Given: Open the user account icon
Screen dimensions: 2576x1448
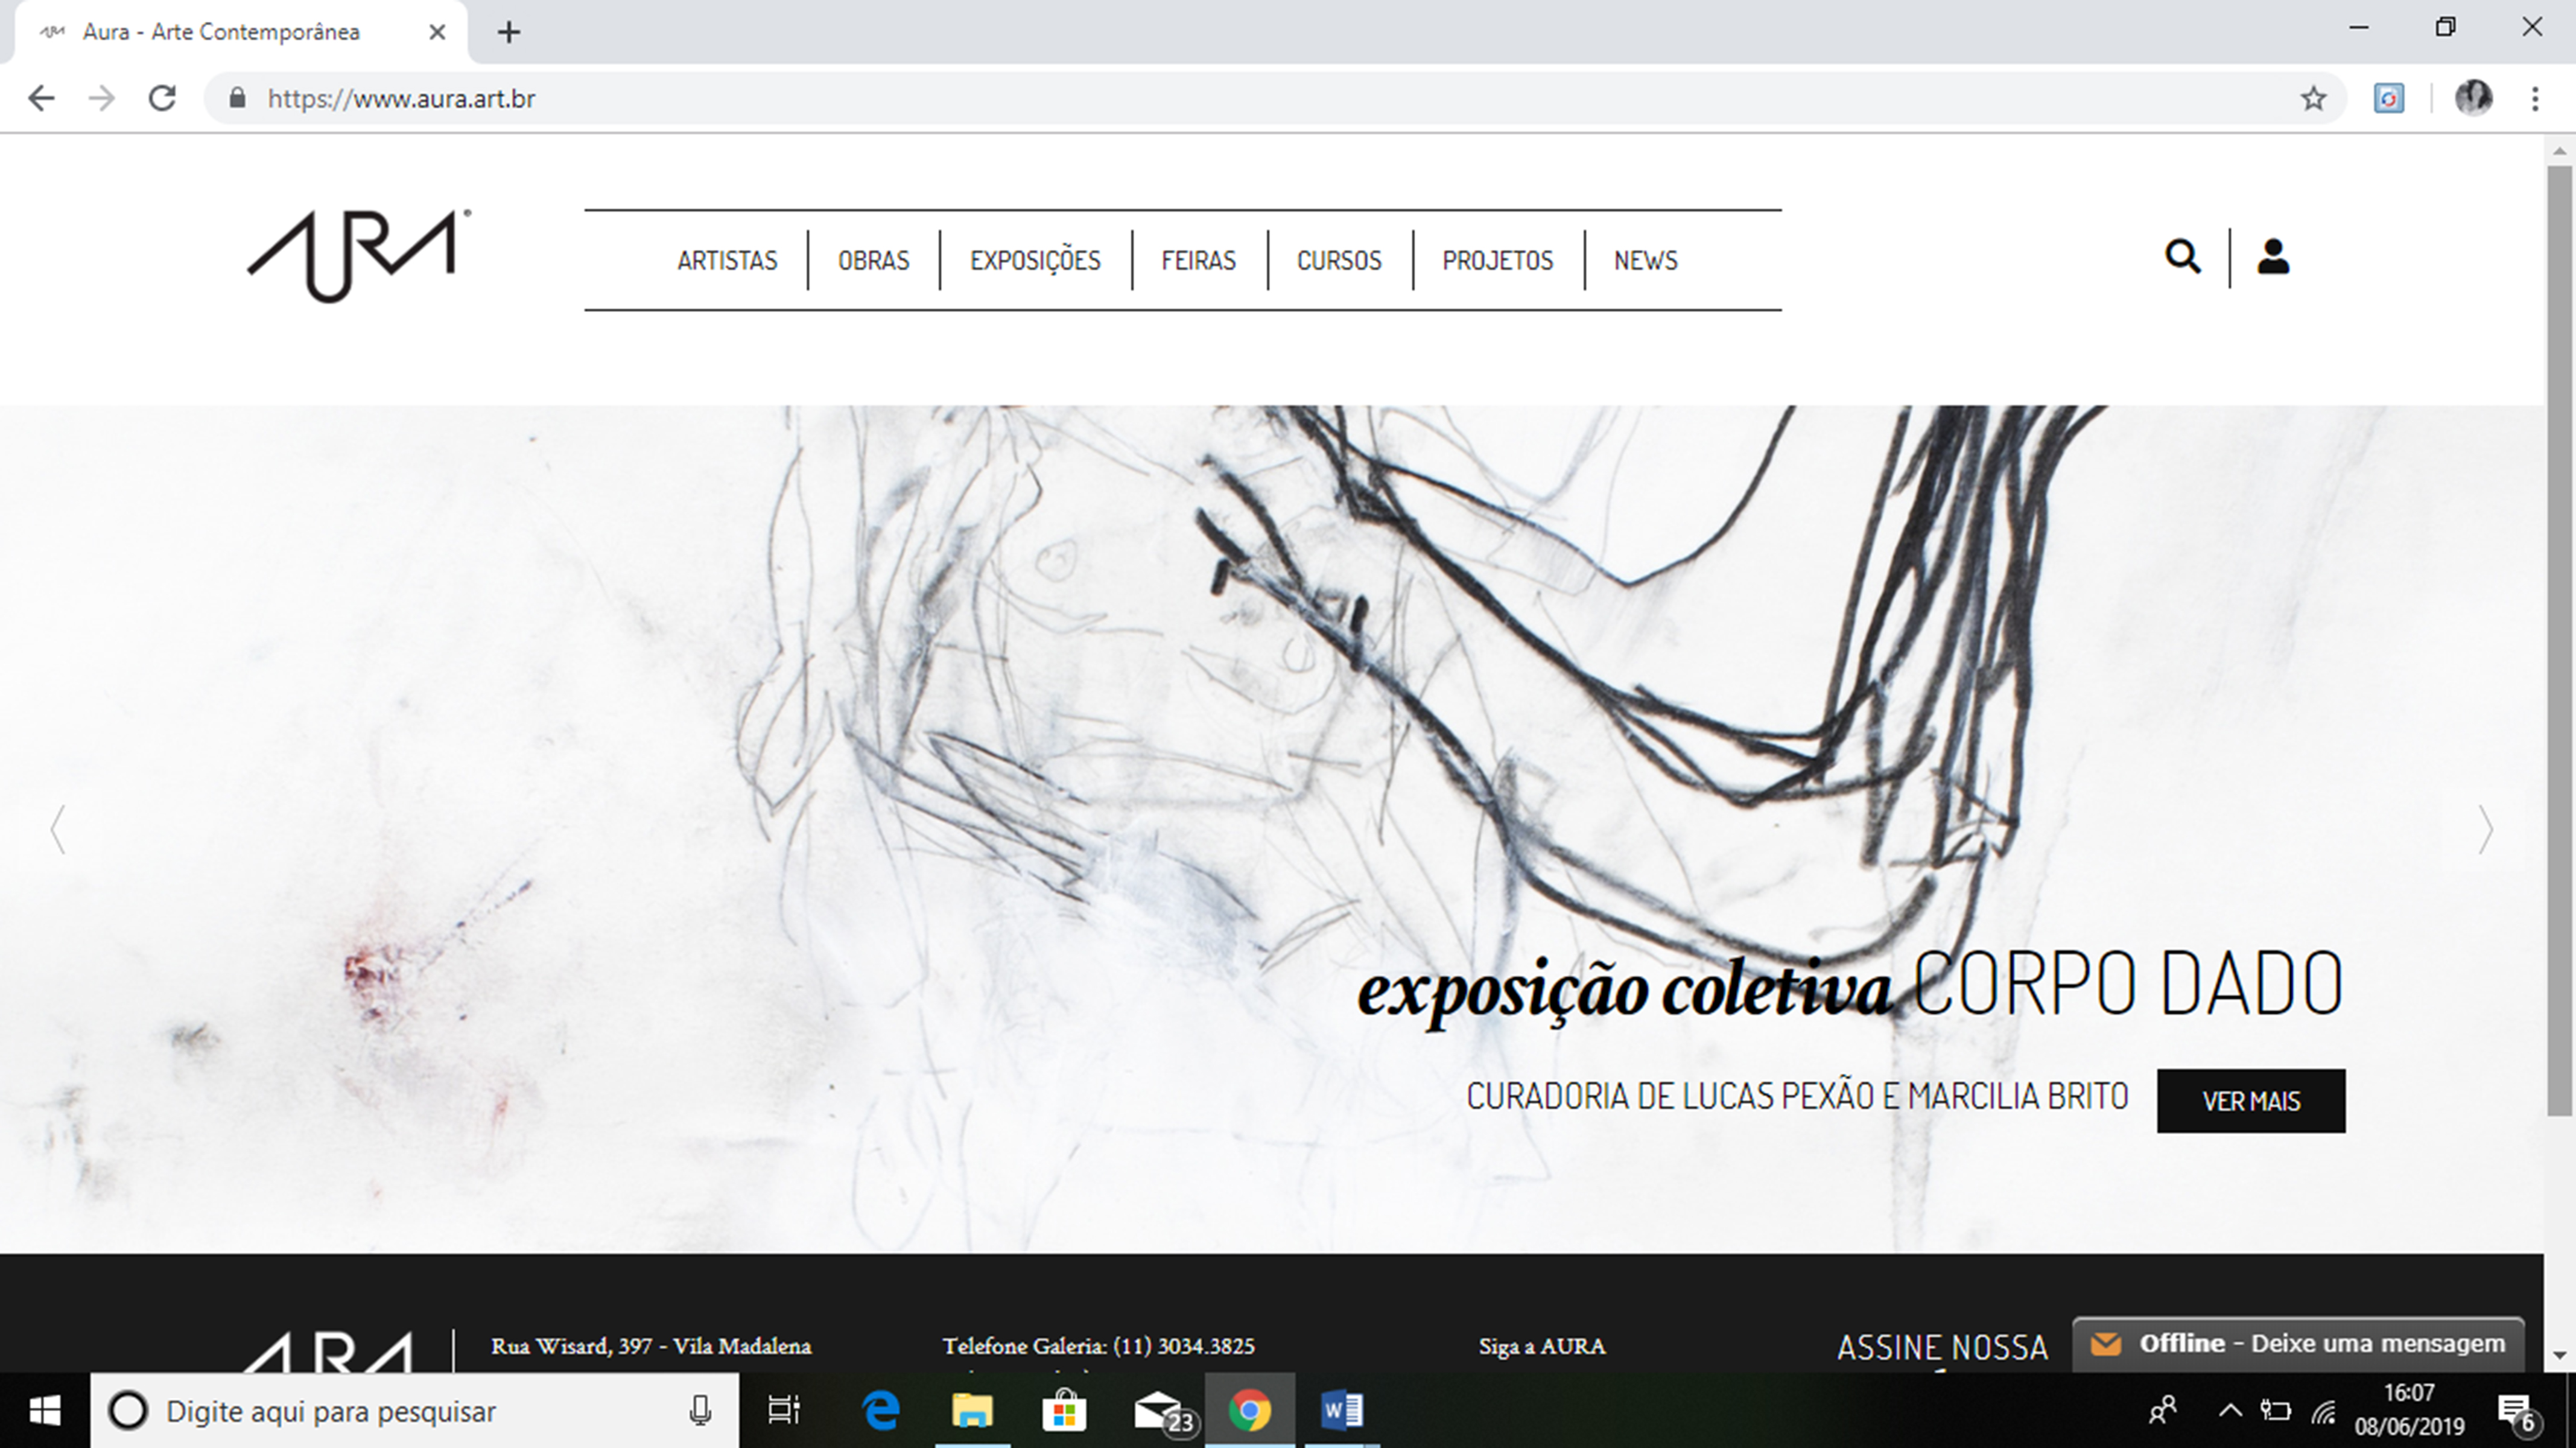Looking at the screenshot, I should [2272, 257].
